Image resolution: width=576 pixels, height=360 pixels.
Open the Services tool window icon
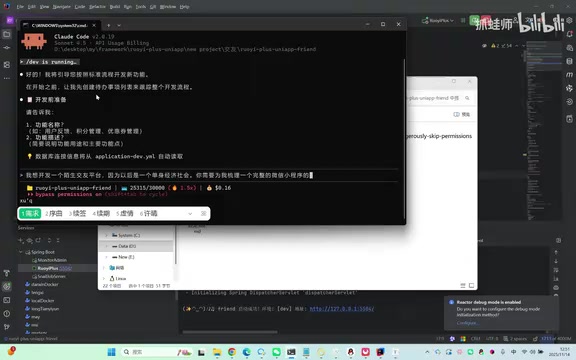pyautogui.click(x=7, y=287)
